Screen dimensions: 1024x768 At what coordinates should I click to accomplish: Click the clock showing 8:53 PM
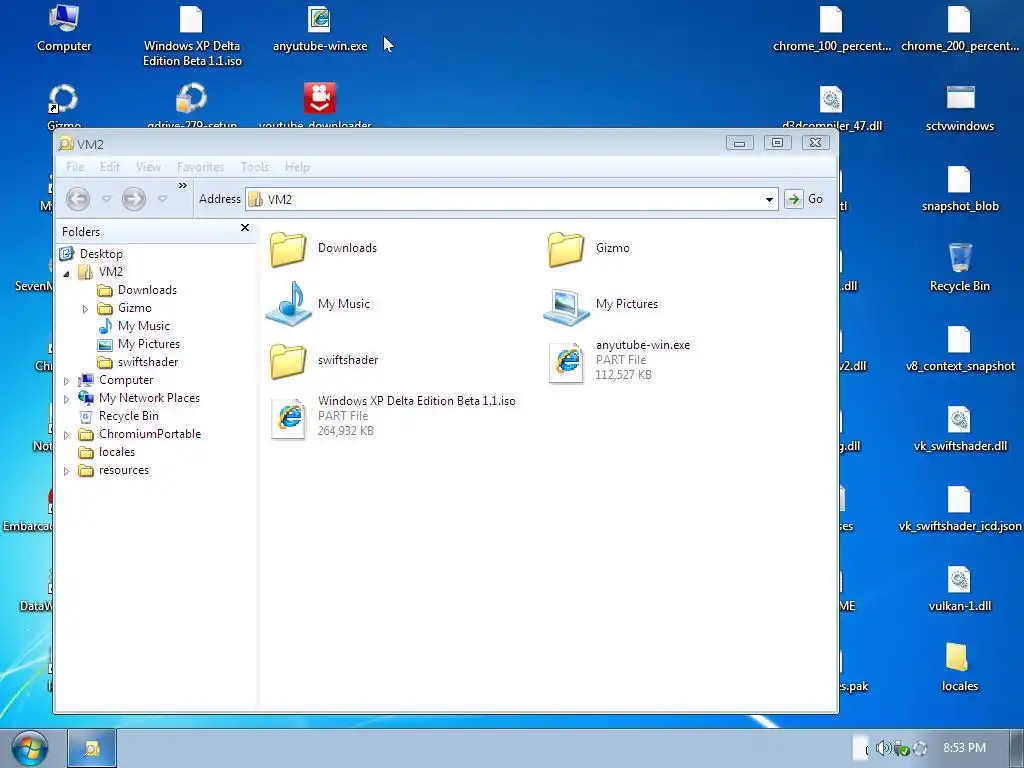coord(965,748)
